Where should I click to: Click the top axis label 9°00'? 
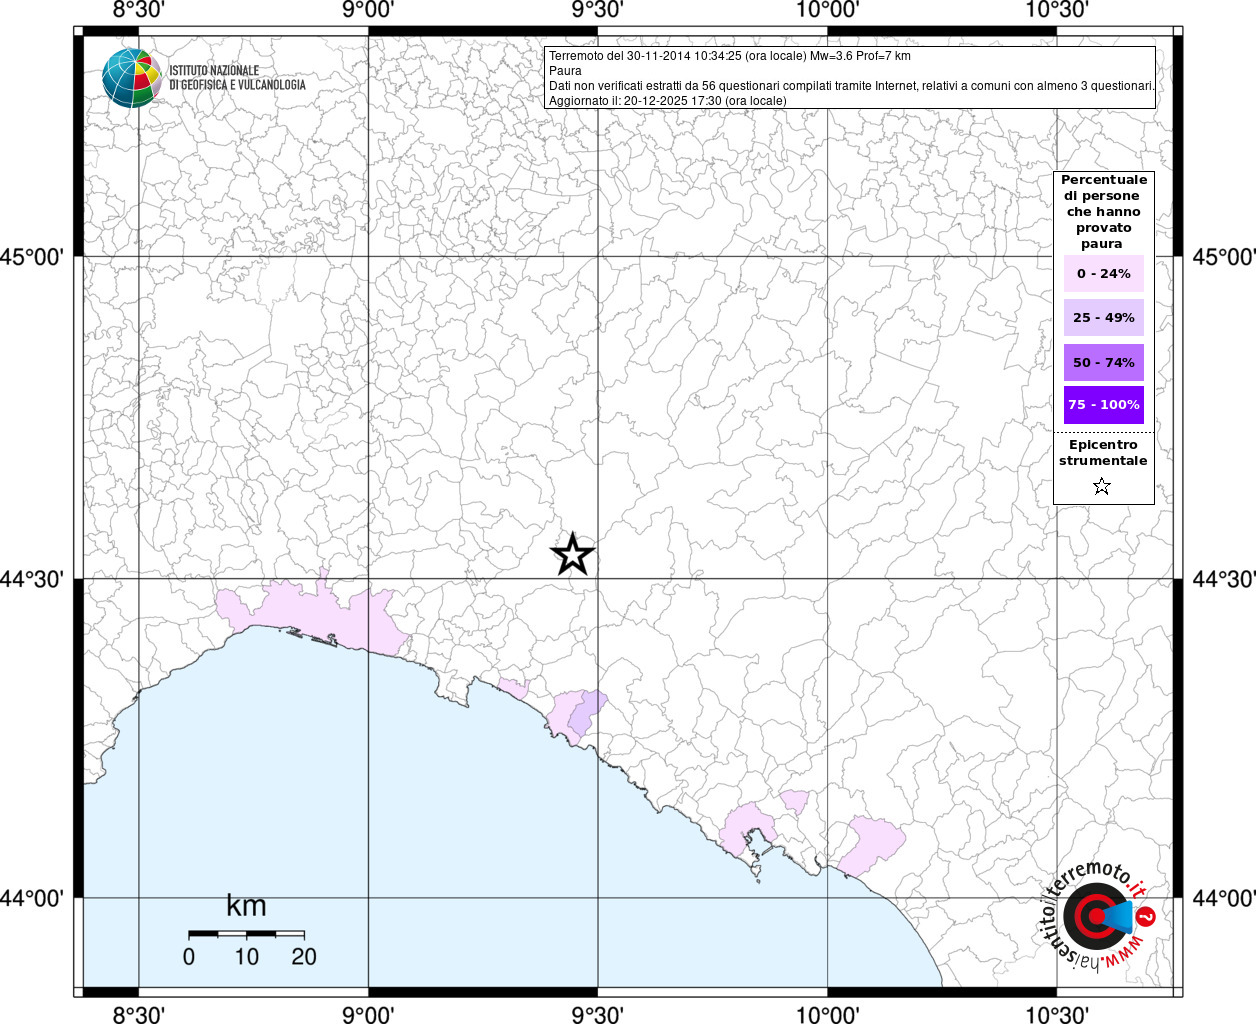368,10
